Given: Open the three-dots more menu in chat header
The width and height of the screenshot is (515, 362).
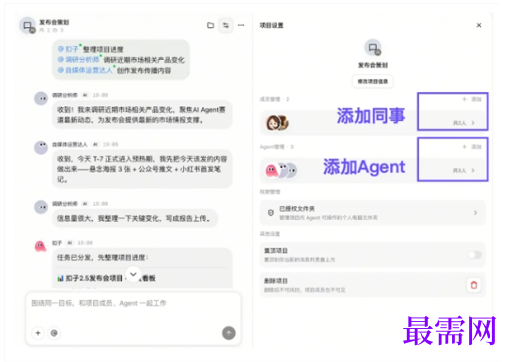Looking at the screenshot, I should (241, 25).
